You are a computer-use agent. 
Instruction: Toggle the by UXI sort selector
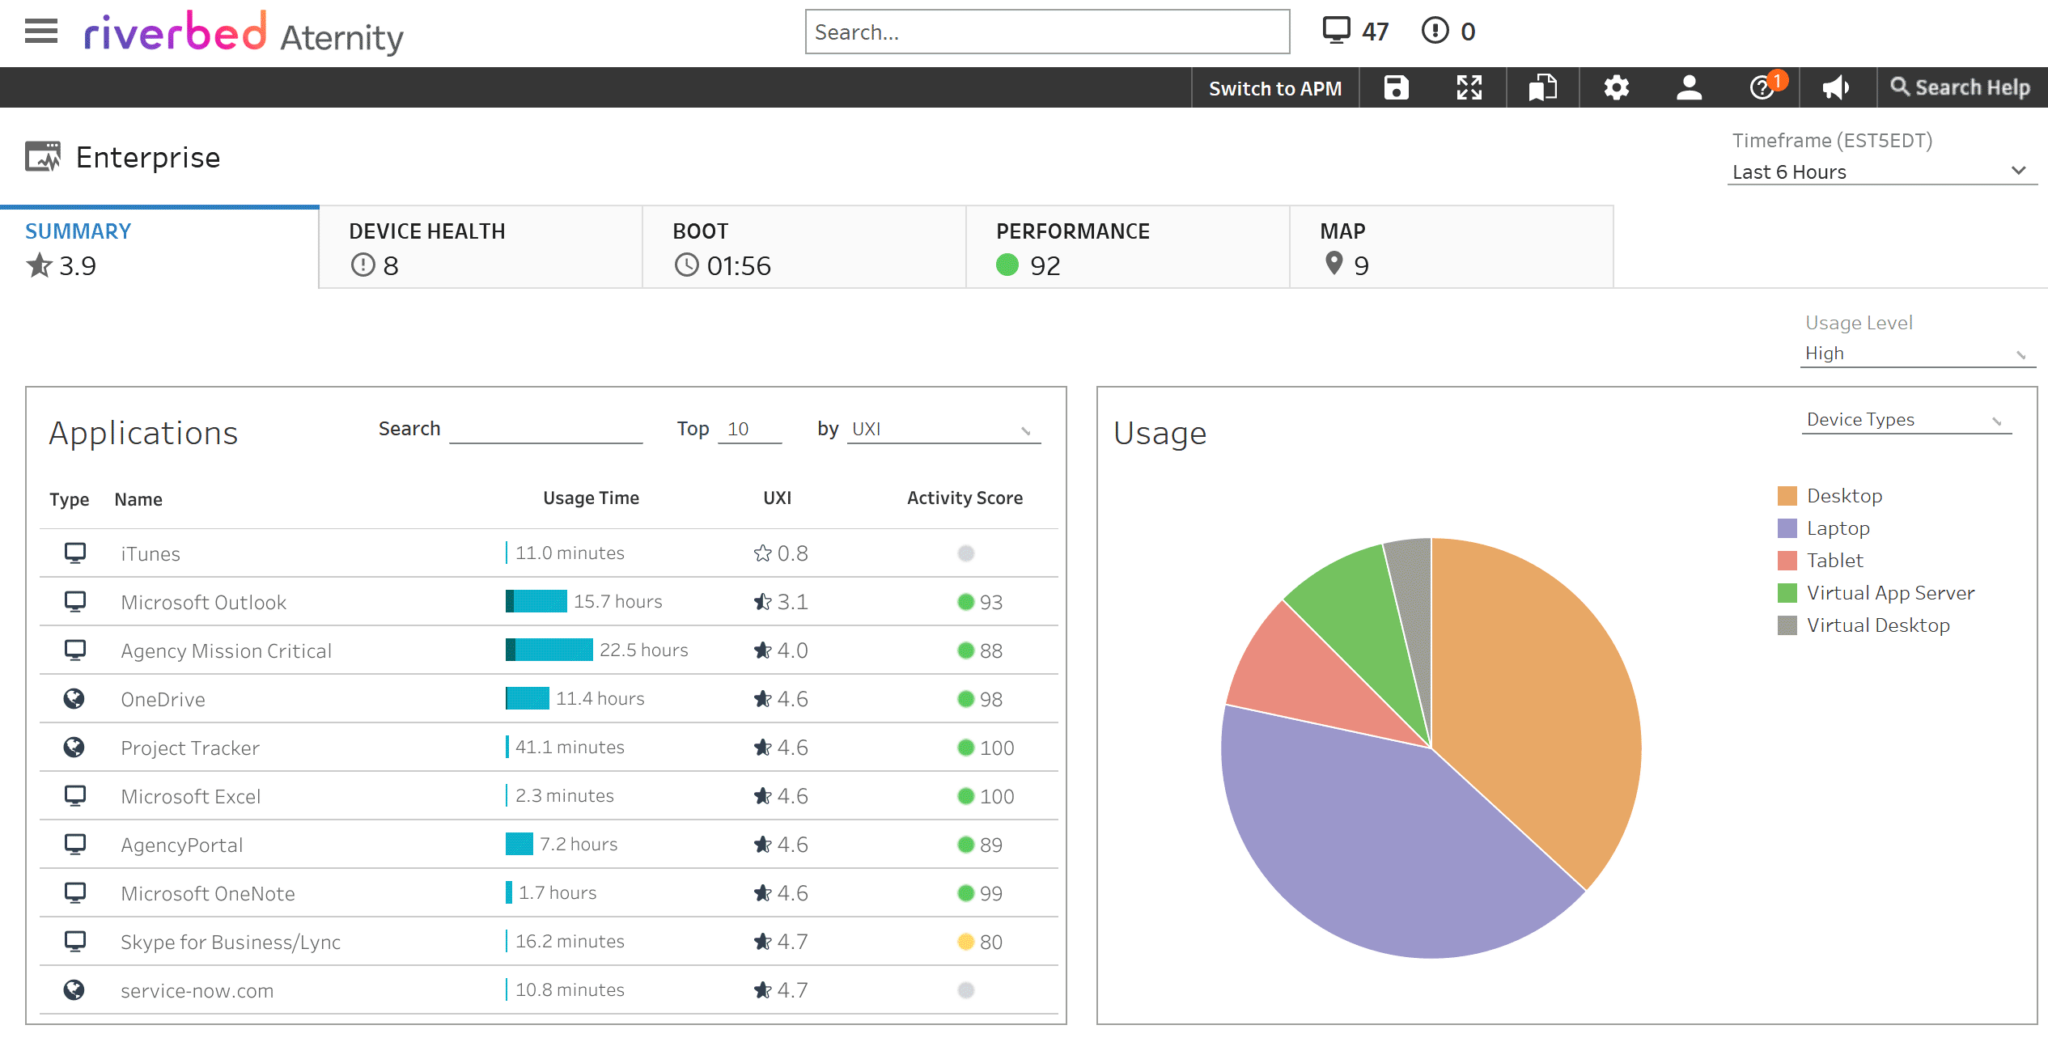(x=941, y=429)
